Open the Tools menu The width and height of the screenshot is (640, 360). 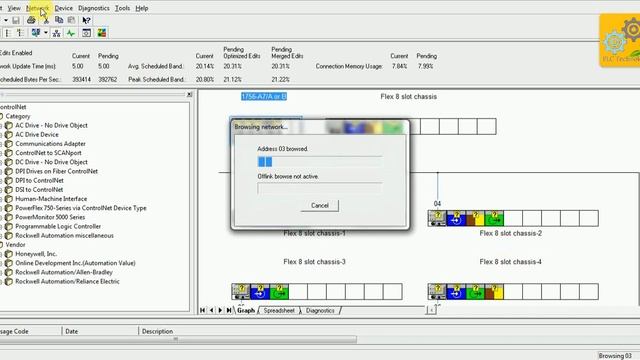pyautogui.click(x=122, y=8)
